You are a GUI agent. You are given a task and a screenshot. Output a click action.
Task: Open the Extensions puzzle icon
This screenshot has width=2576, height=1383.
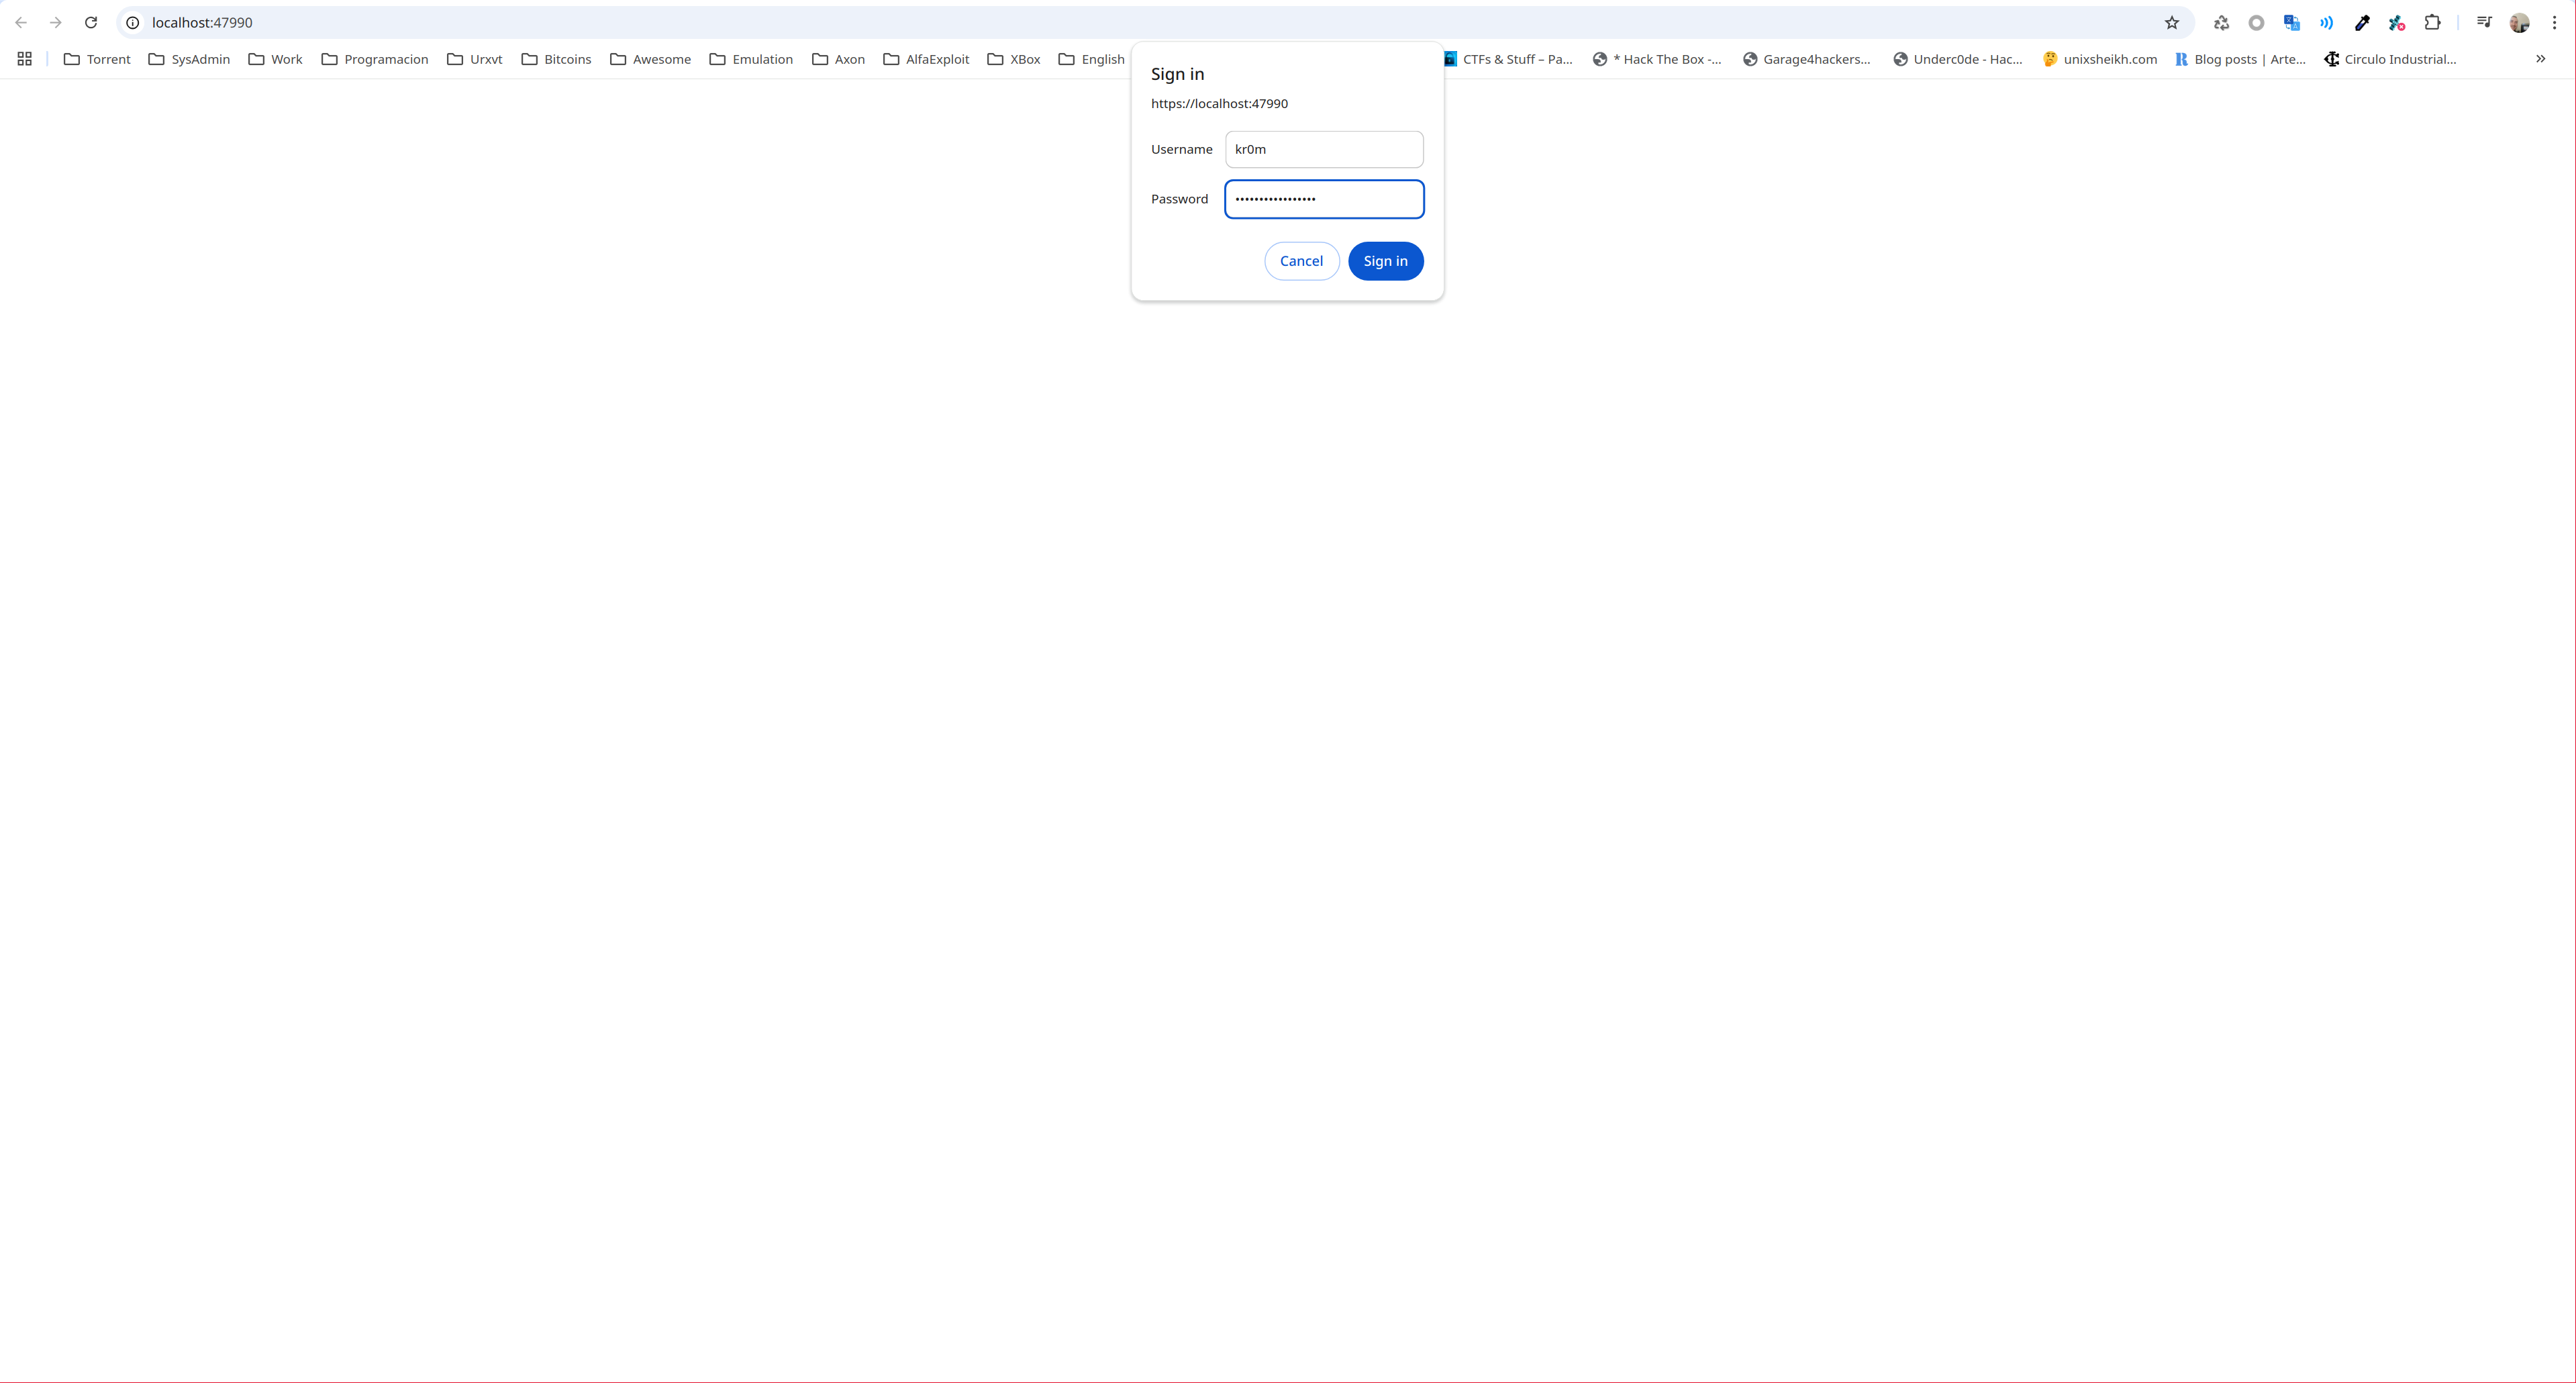2432,22
